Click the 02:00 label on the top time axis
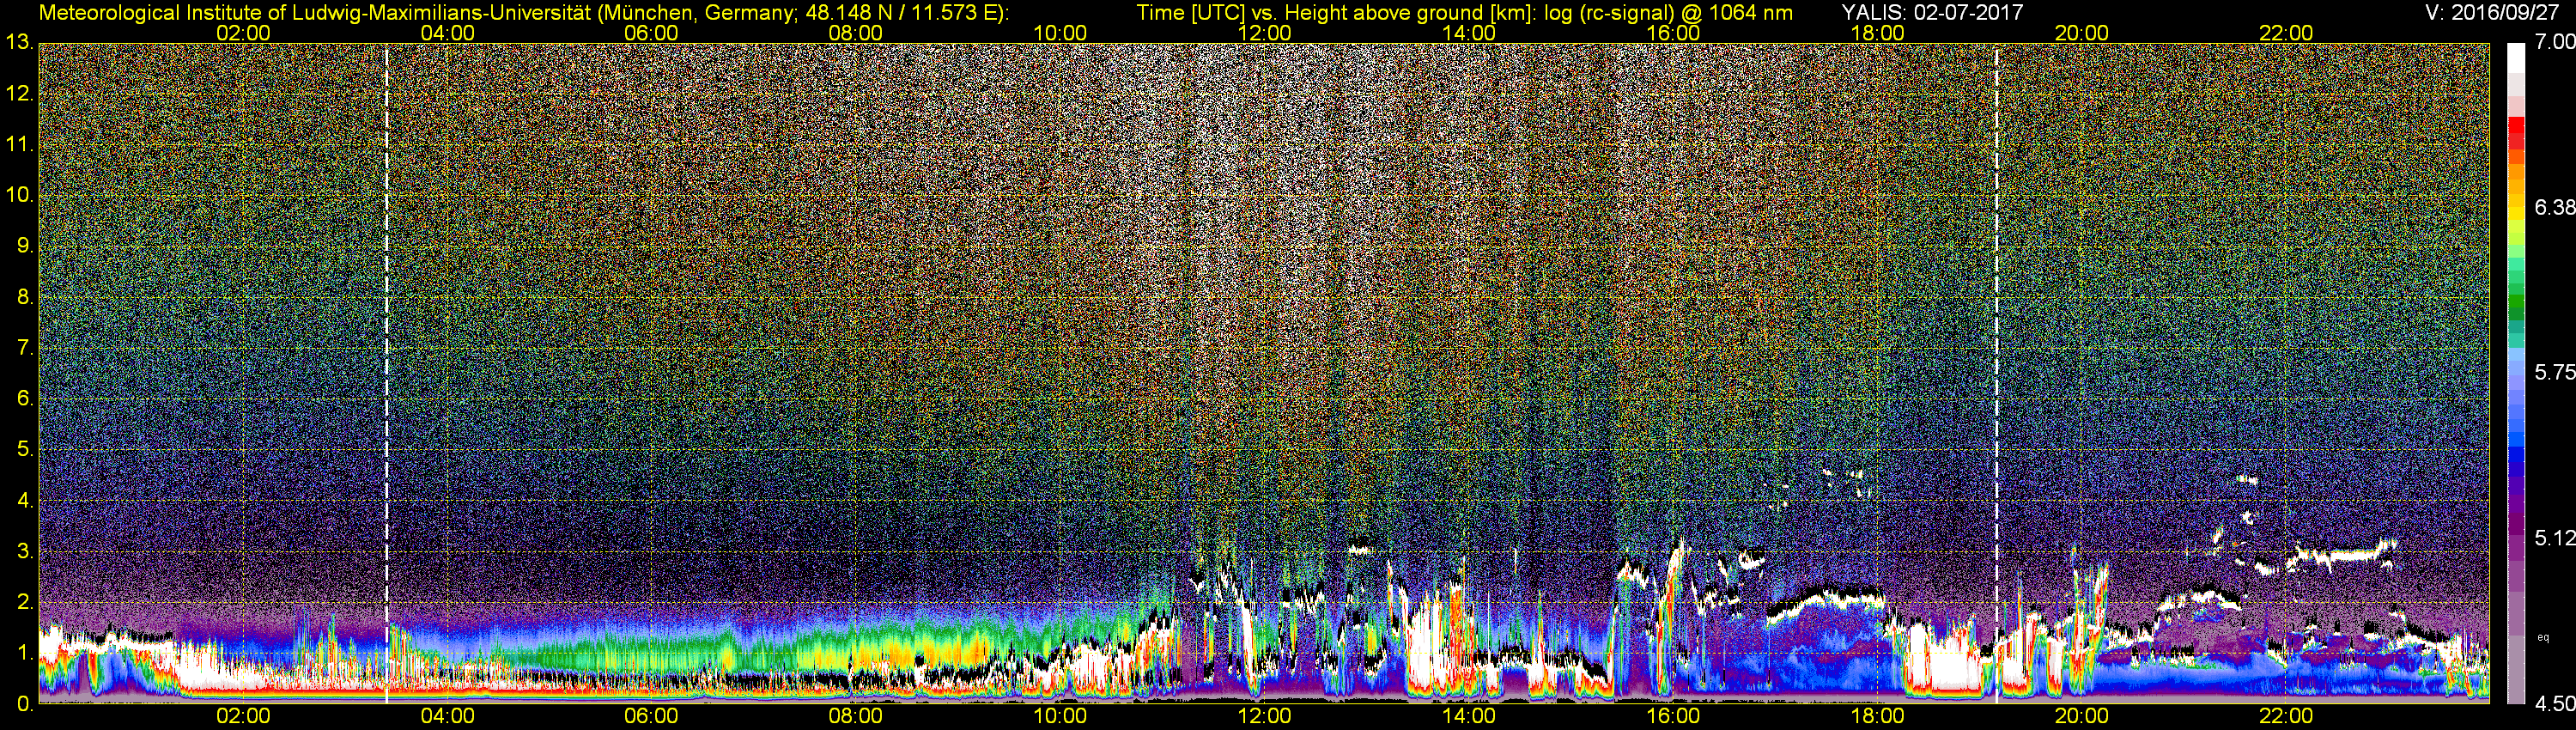The height and width of the screenshot is (730, 2576). click(x=243, y=33)
